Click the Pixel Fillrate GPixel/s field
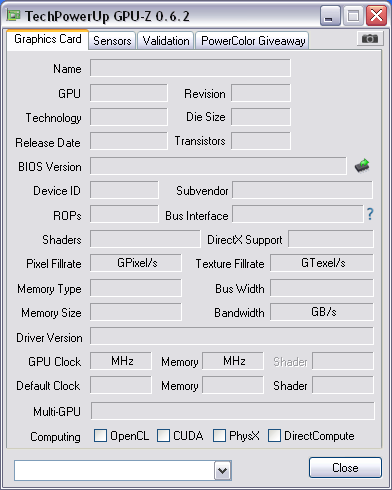392x490 pixels. click(x=136, y=263)
